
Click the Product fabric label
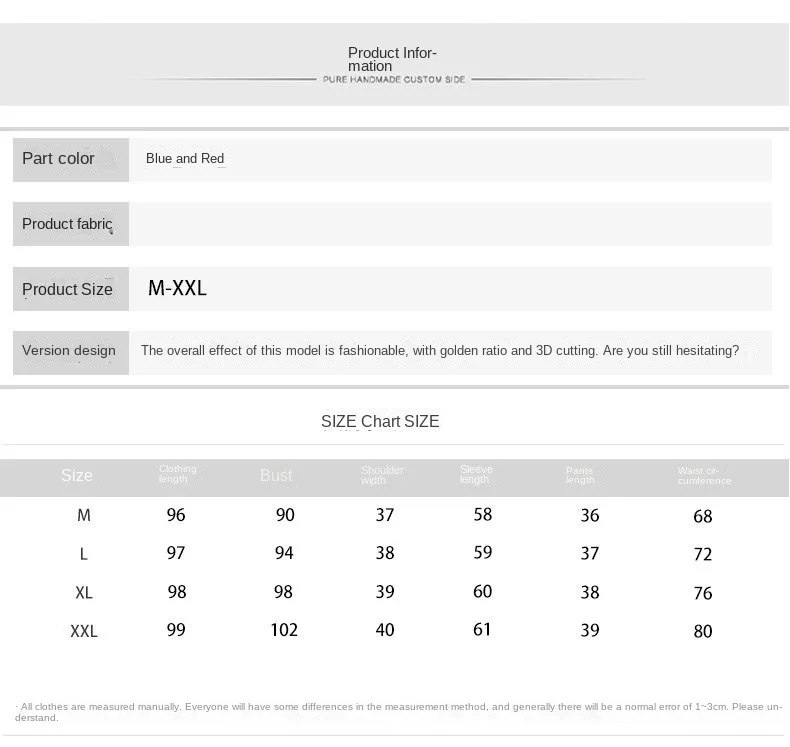click(67, 224)
